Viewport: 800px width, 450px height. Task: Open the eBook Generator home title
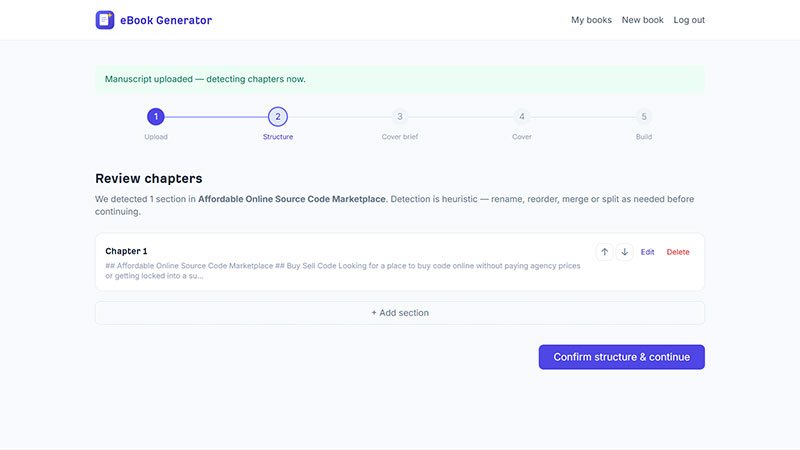pyautogui.click(x=166, y=20)
